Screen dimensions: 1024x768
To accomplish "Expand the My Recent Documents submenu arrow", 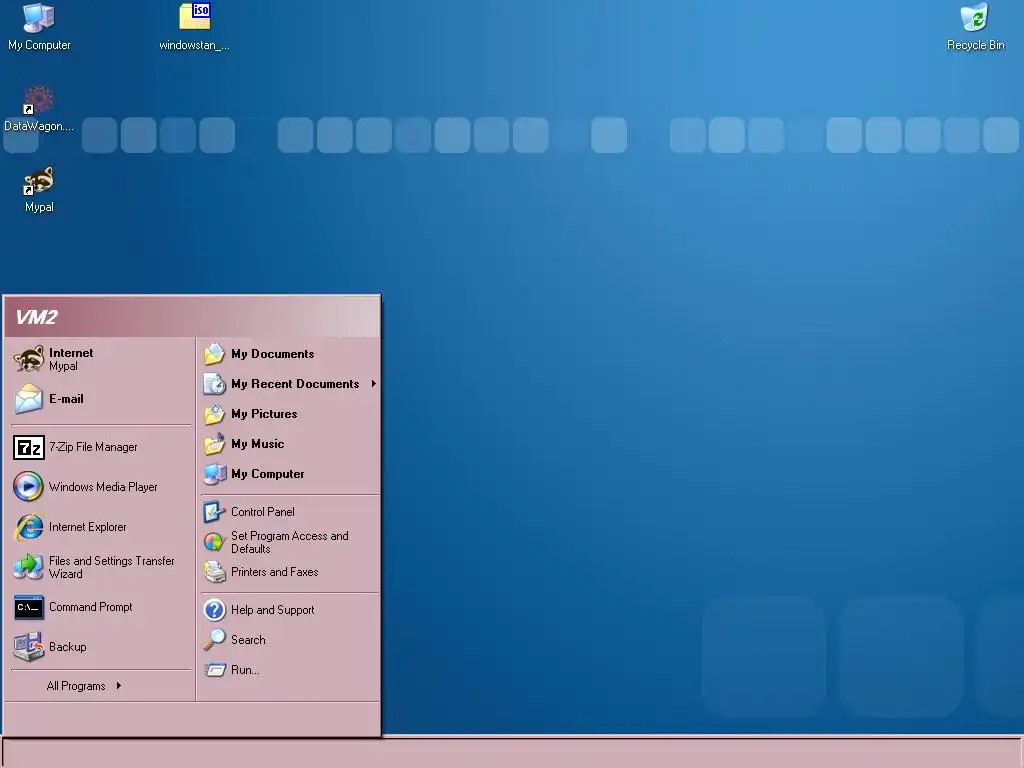I will tap(374, 384).
